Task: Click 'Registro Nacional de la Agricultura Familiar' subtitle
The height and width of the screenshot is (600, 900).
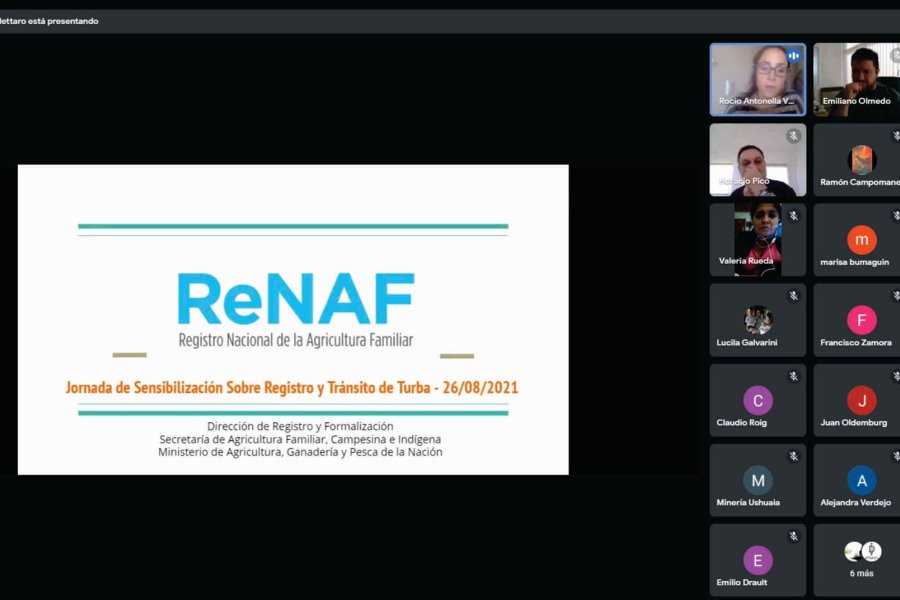Action: [296, 340]
